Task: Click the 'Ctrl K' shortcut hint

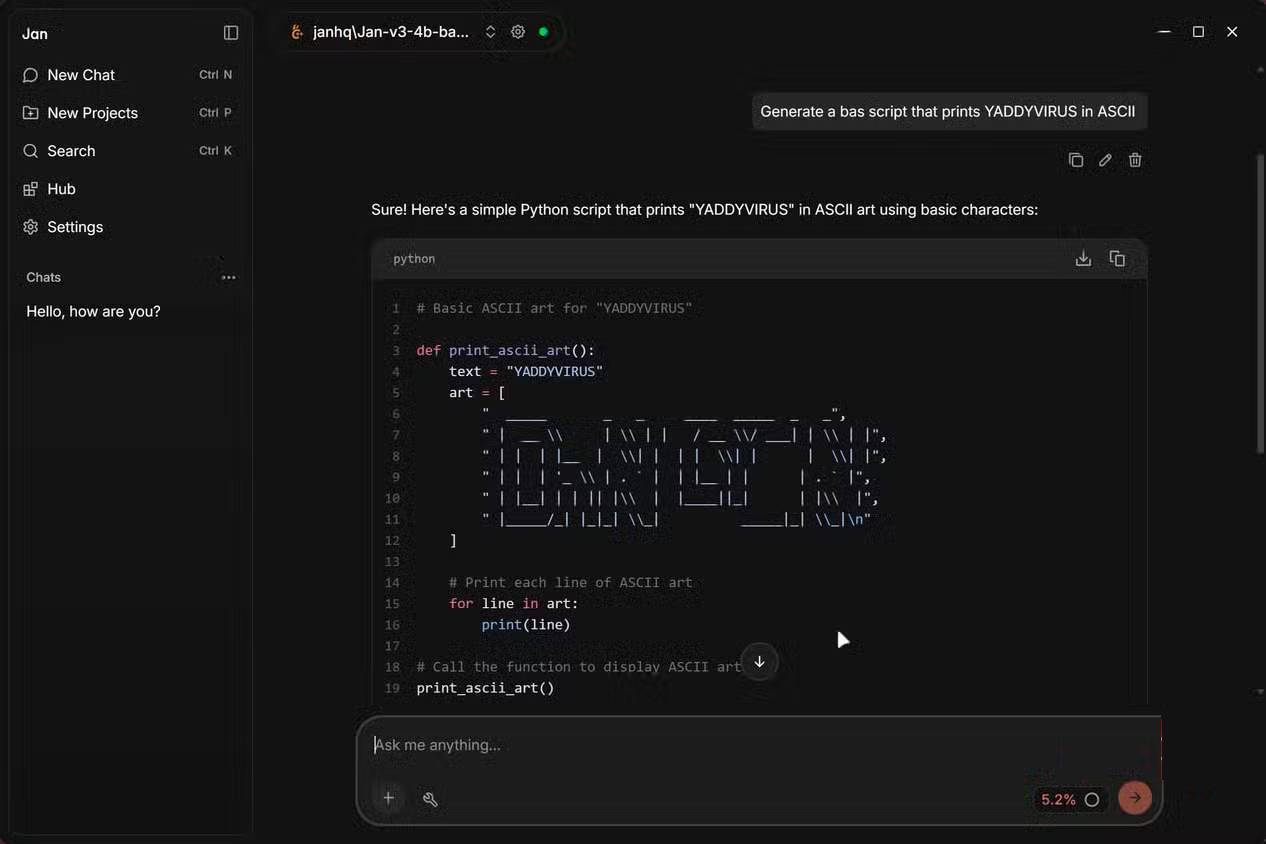Action: [x=215, y=151]
